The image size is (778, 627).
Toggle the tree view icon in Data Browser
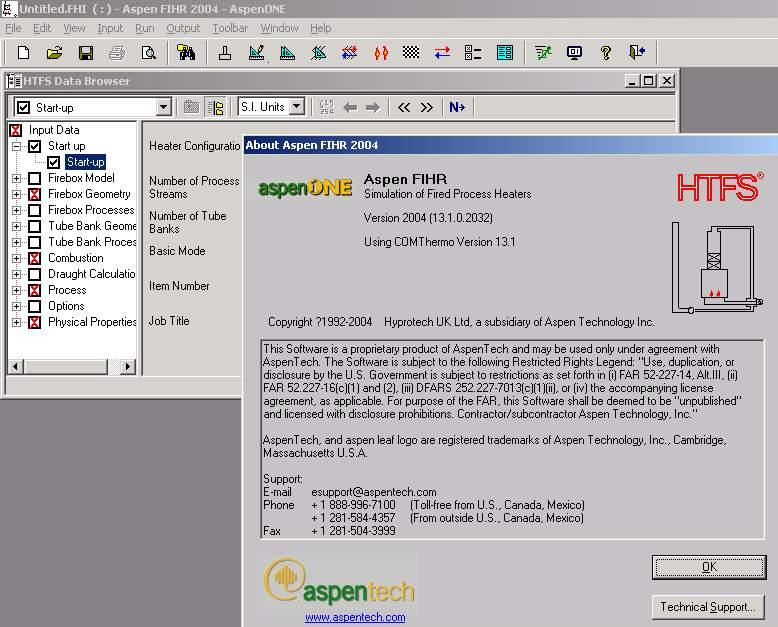click(x=216, y=107)
